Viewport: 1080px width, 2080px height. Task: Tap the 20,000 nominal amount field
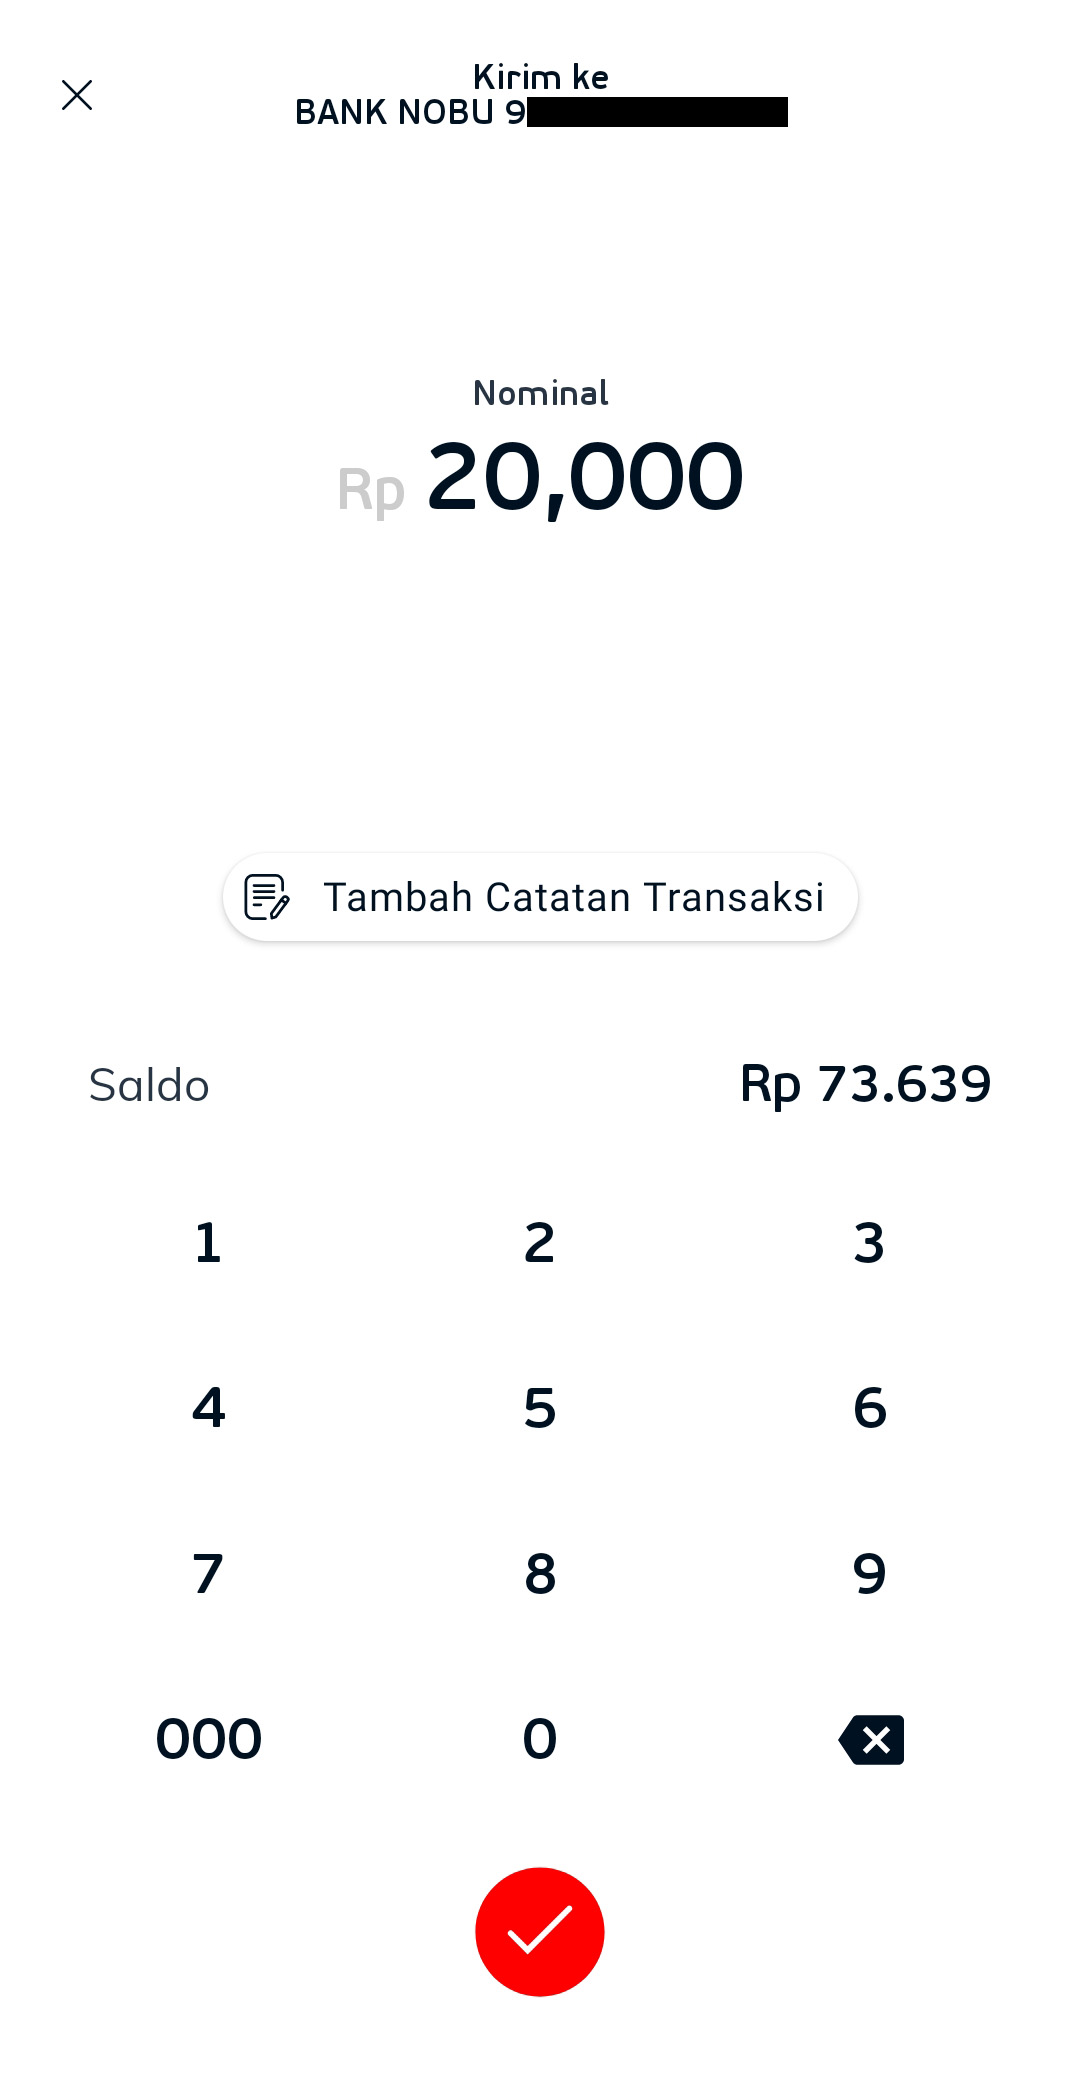click(x=584, y=477)
